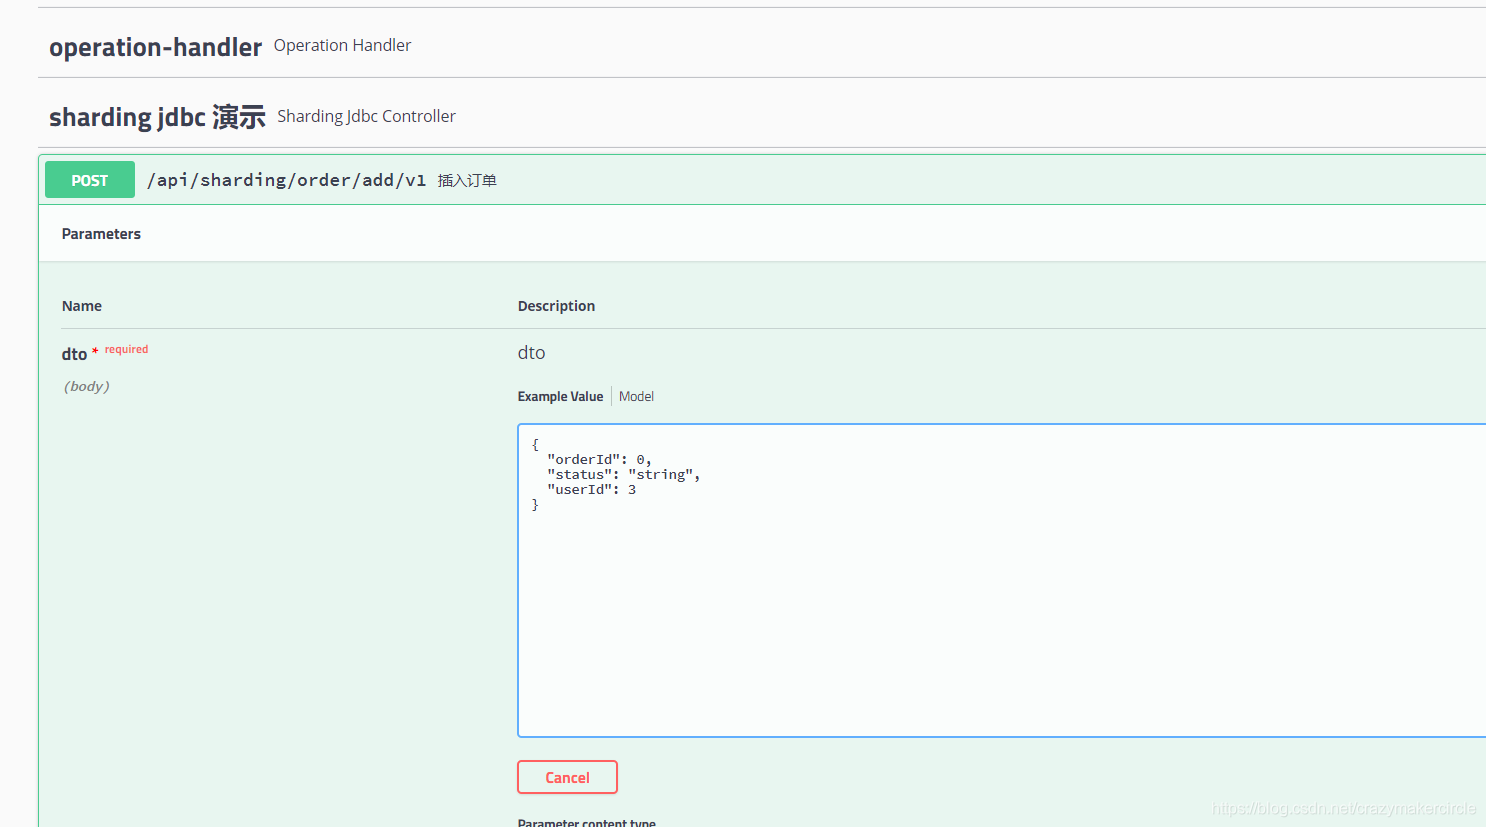
Task: Click inside the dto JSON body textarea
Action: [x=1001, y=581]
